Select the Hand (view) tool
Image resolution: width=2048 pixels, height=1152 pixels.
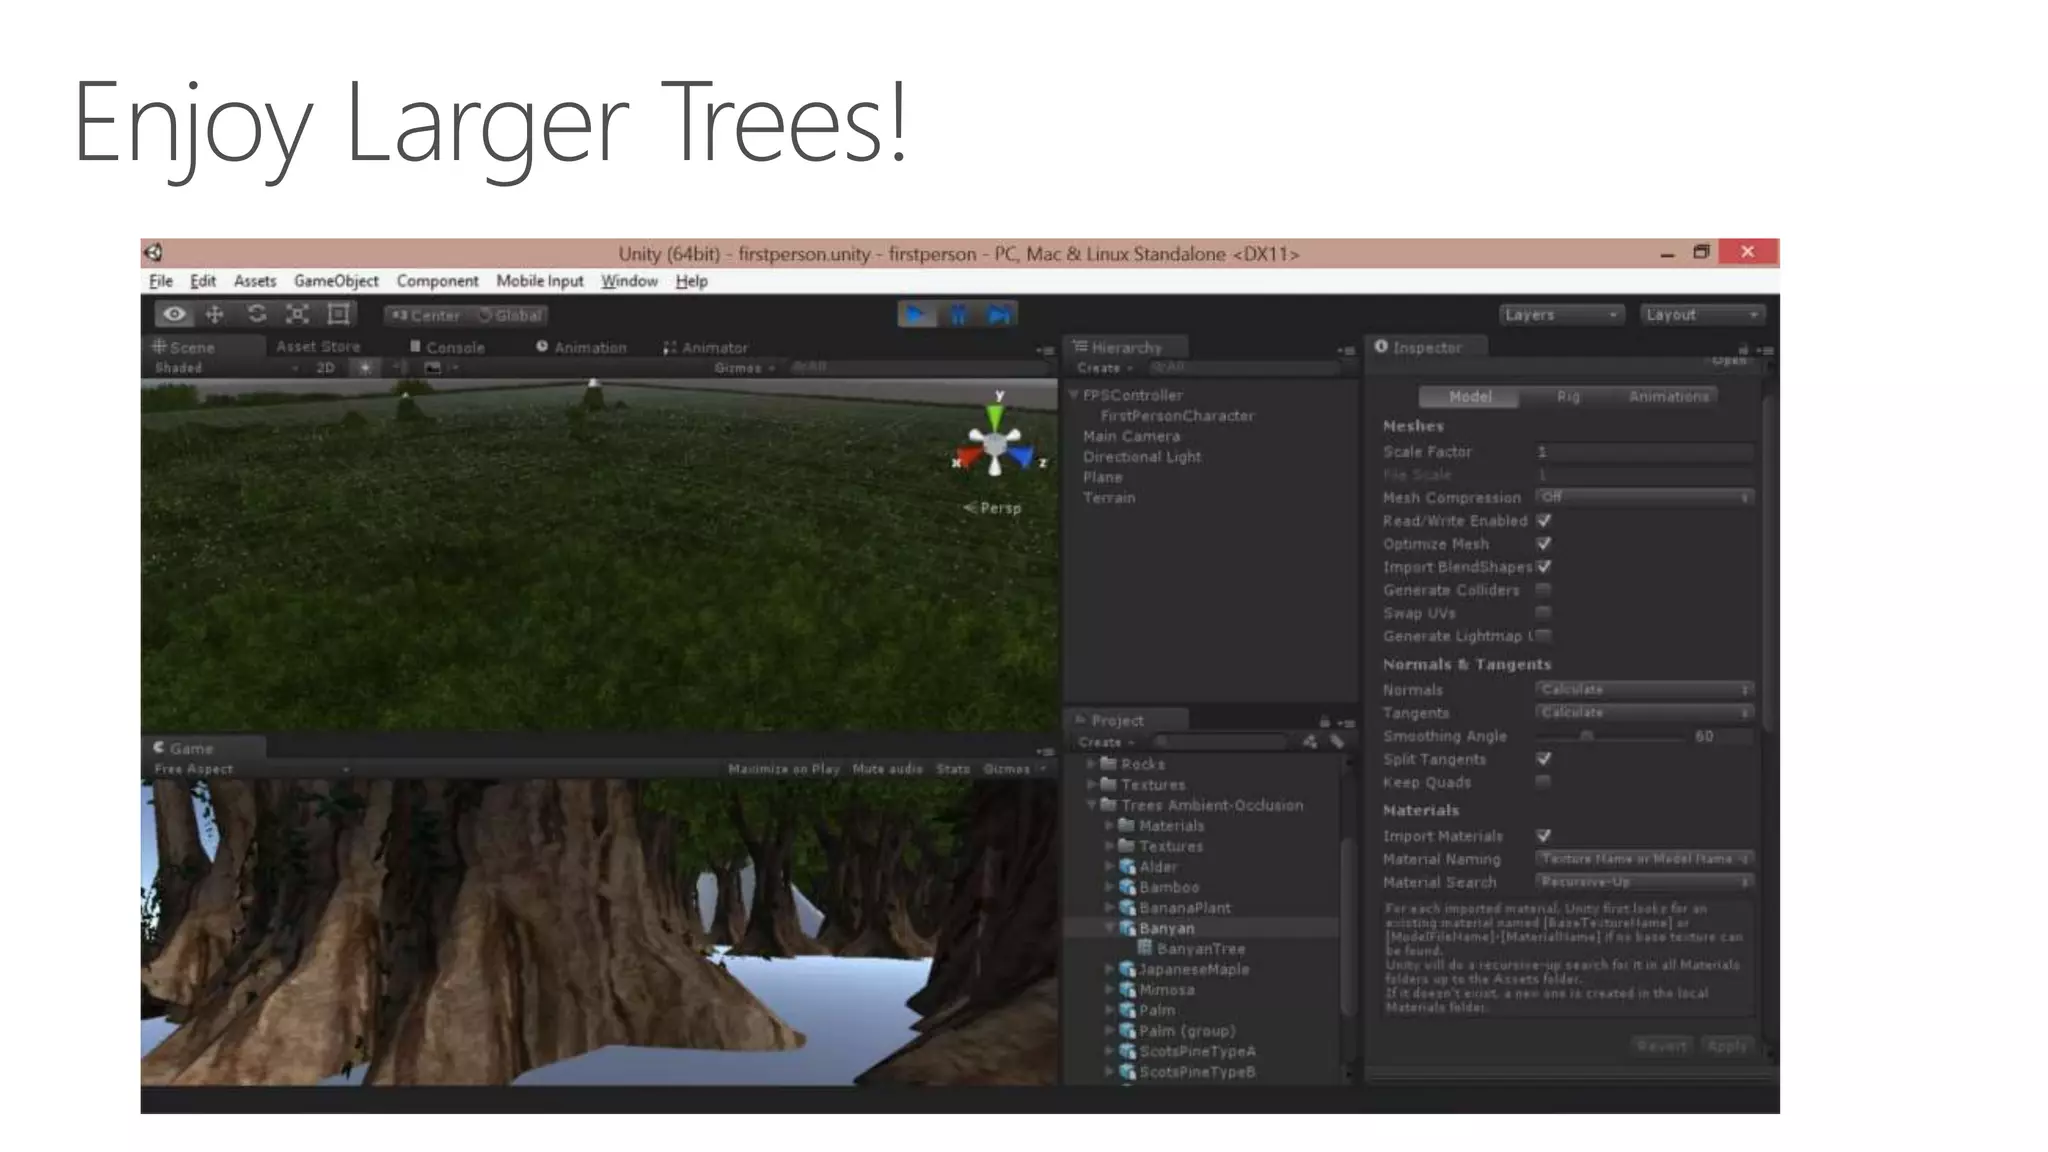coord(174,315)
